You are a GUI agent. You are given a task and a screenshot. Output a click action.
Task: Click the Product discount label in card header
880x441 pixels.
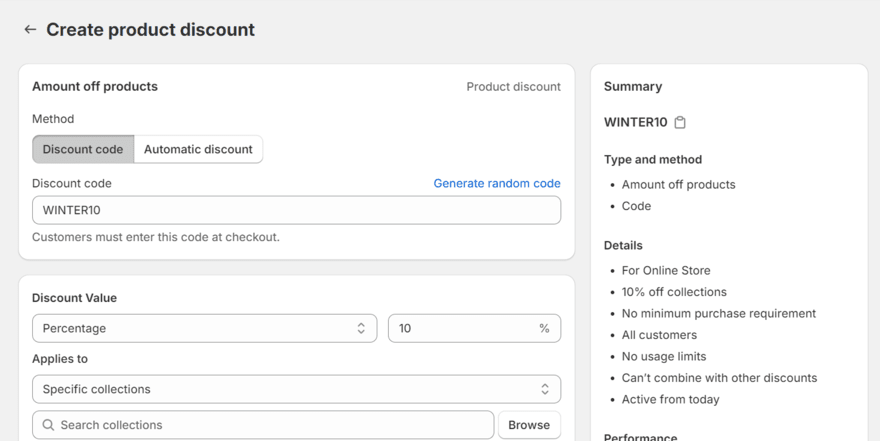(x=513, y=87)
